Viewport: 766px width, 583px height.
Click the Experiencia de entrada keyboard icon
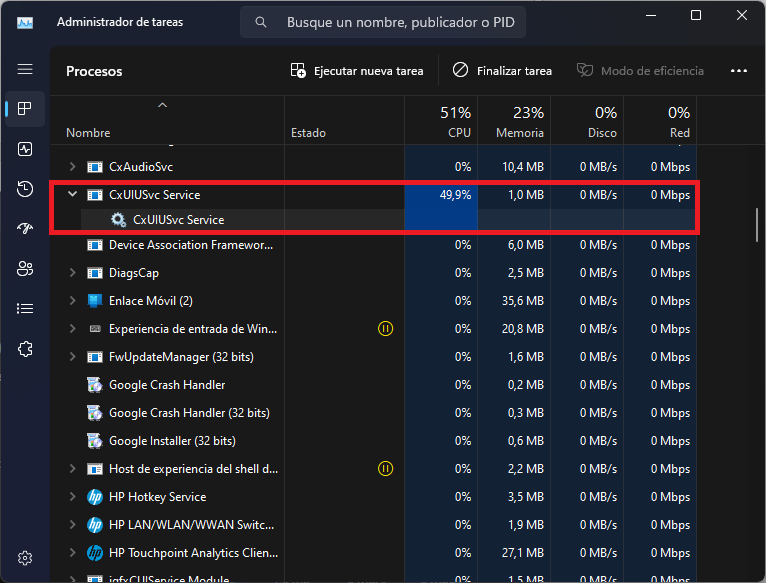95,329
